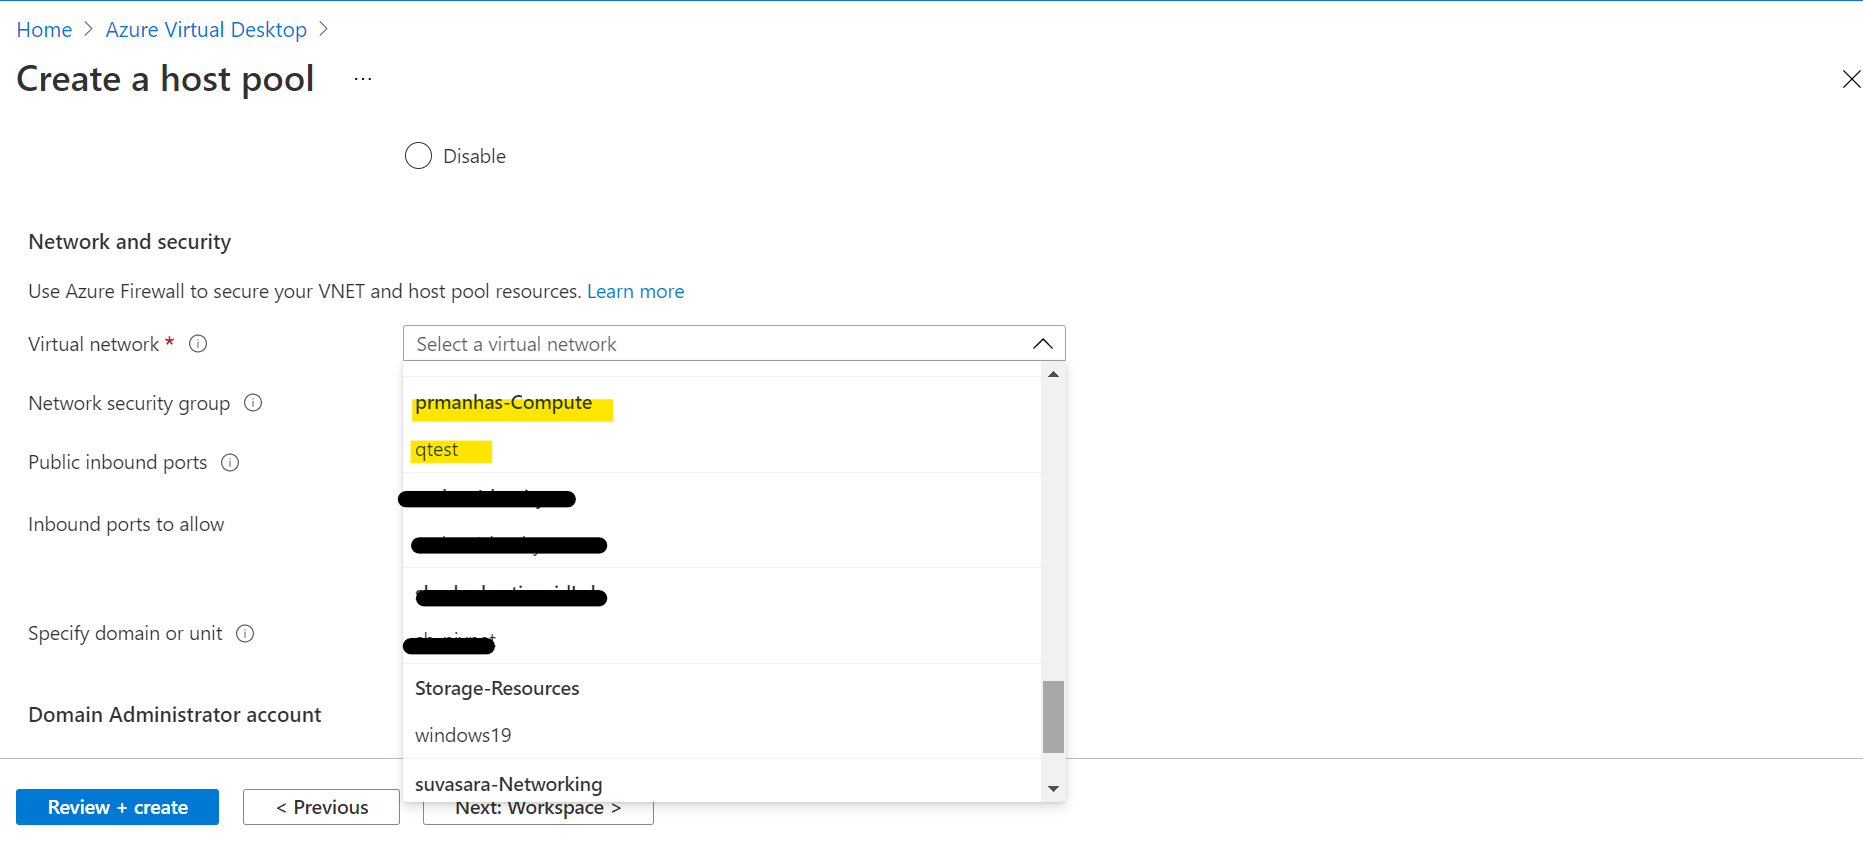Collapse the Select a virtual network dropdown
The height and width of the screenshot is (847, 1863).
(x=734, y=344)
